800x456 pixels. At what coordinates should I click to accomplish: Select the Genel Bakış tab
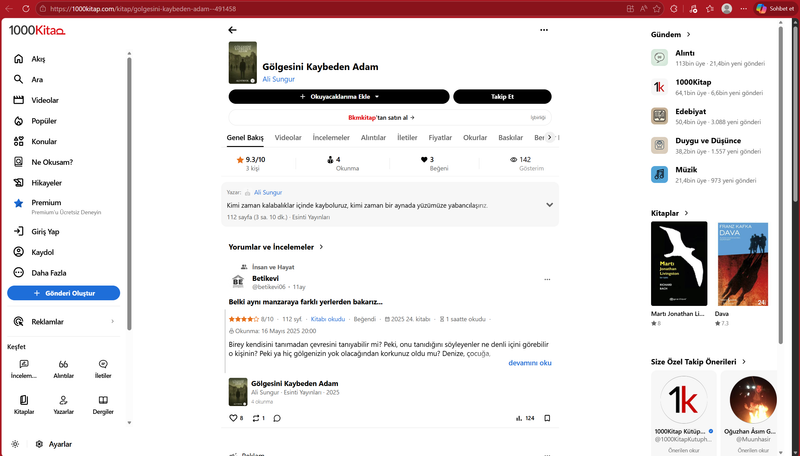click(245, 138)
